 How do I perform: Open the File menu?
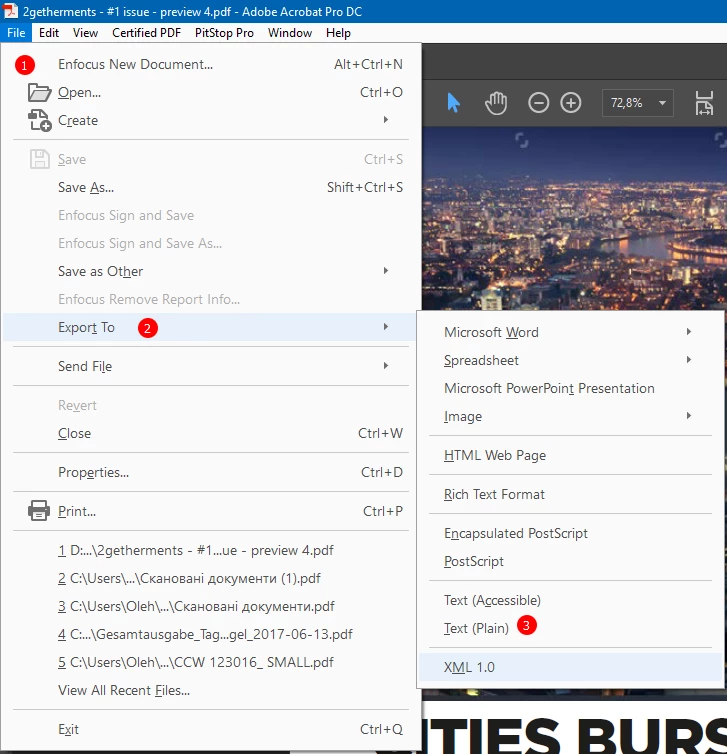16,33
